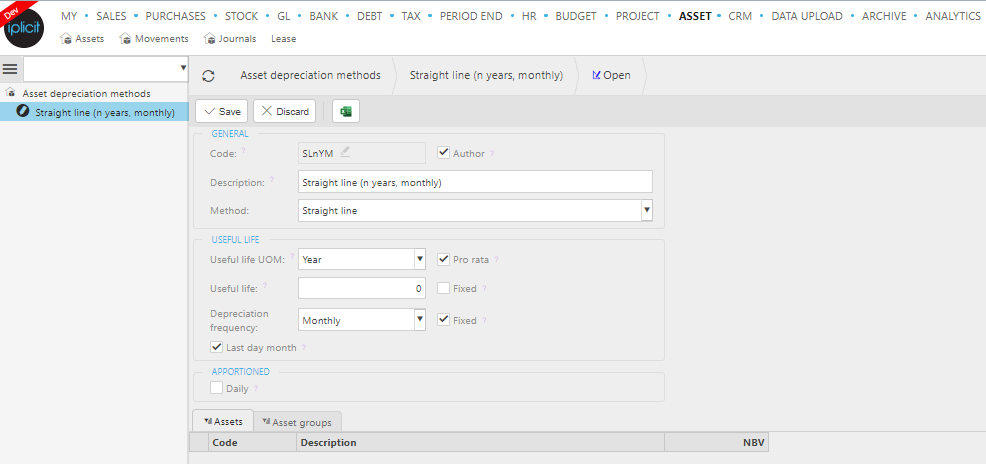This screenshot has height=464, width=986.
Task: Open the CRM menu
Action: click(x=740, y=16)
